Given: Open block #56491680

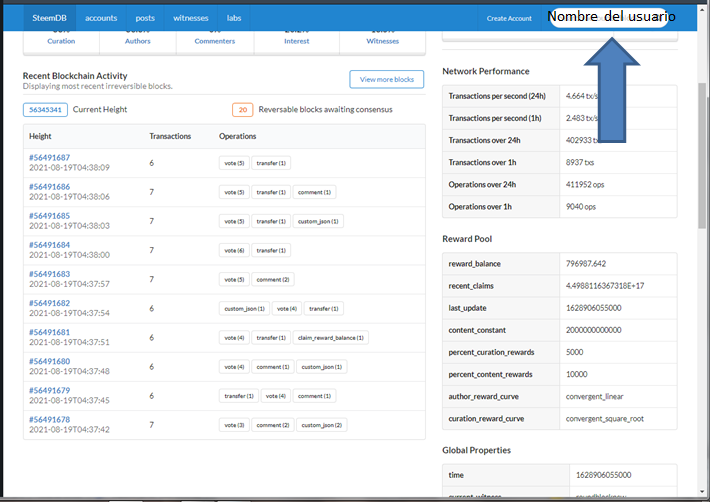Looking at the screenshot, I should 49,361.
